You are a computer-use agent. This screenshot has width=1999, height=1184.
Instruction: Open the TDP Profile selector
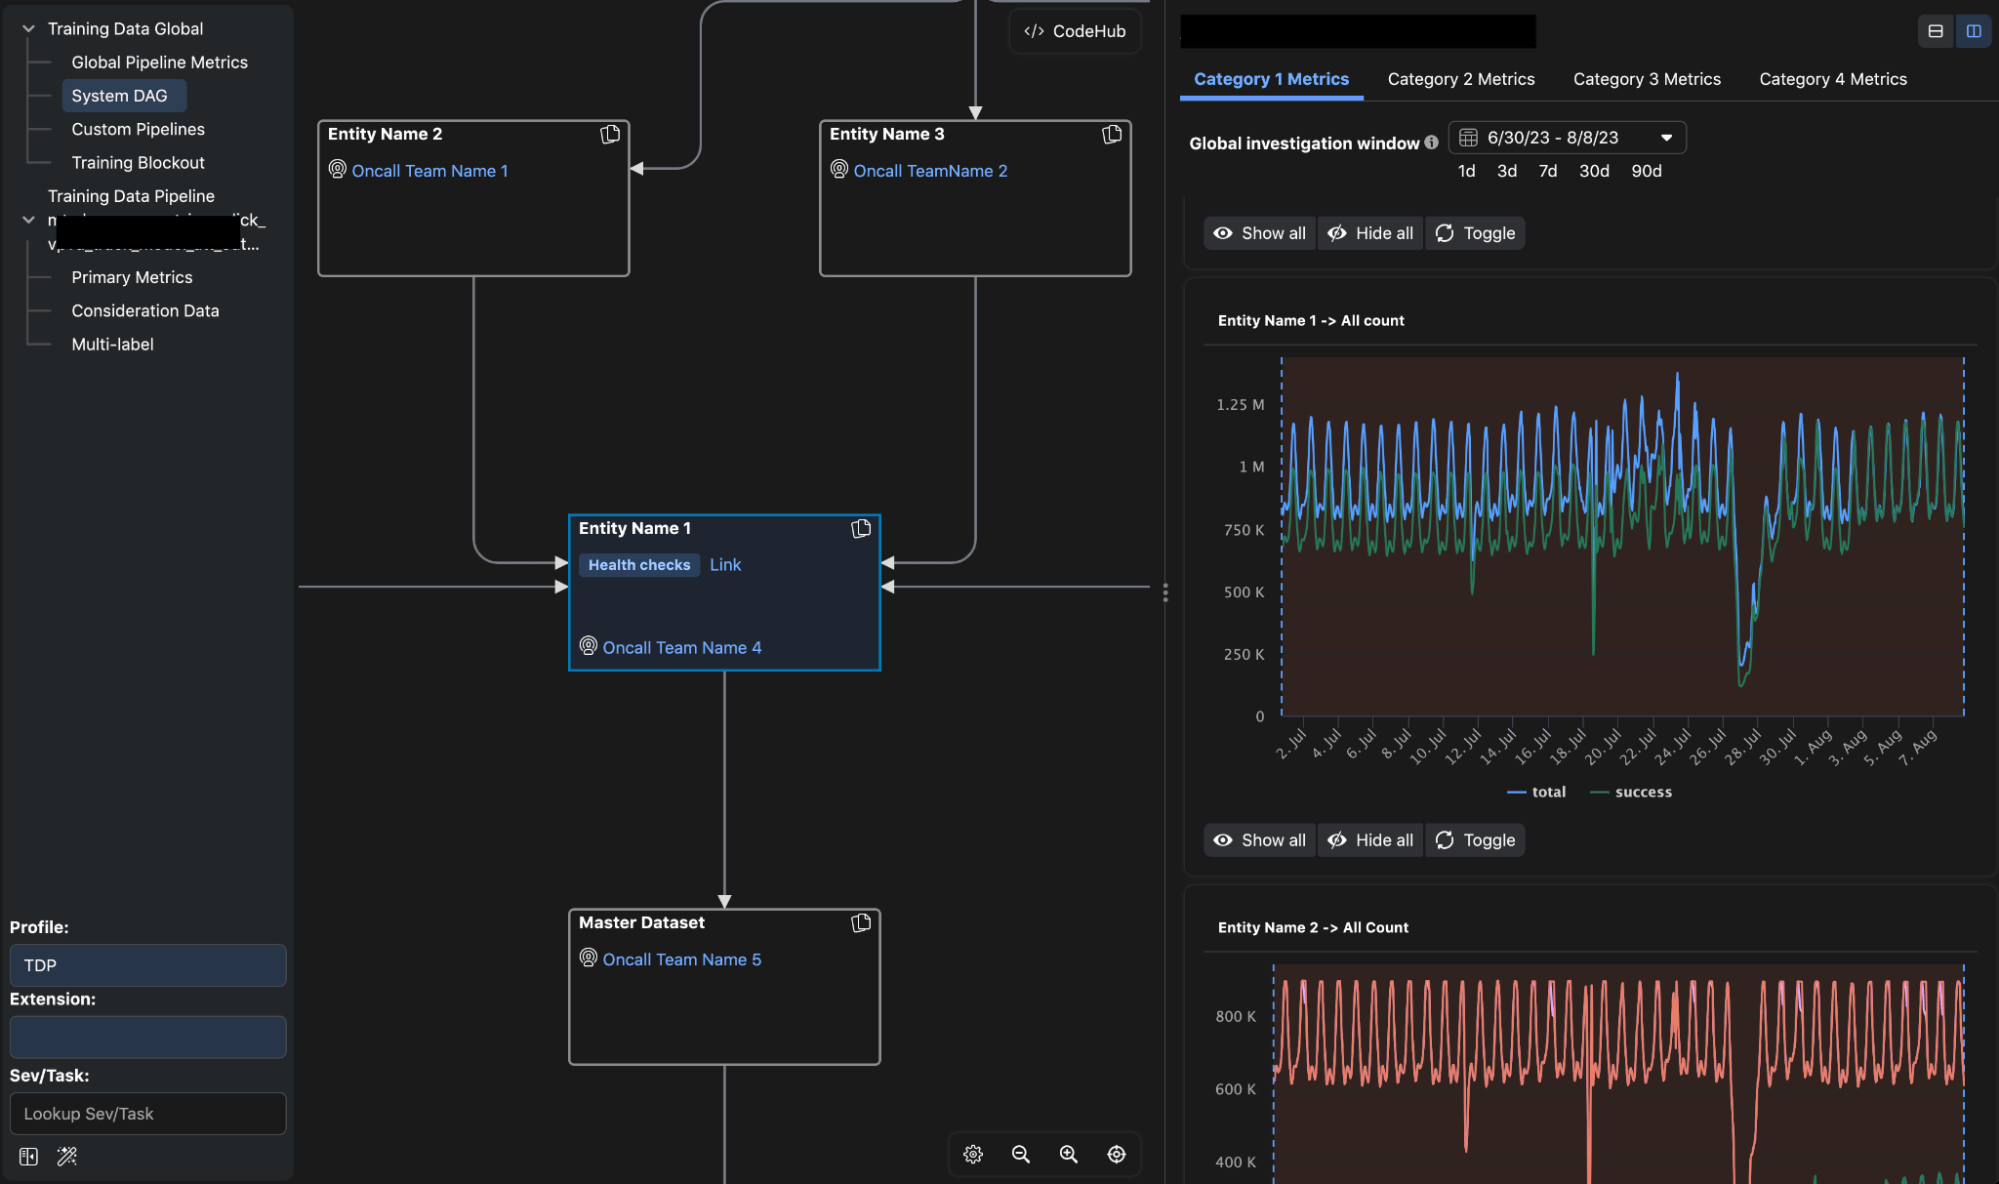[147, 965]
